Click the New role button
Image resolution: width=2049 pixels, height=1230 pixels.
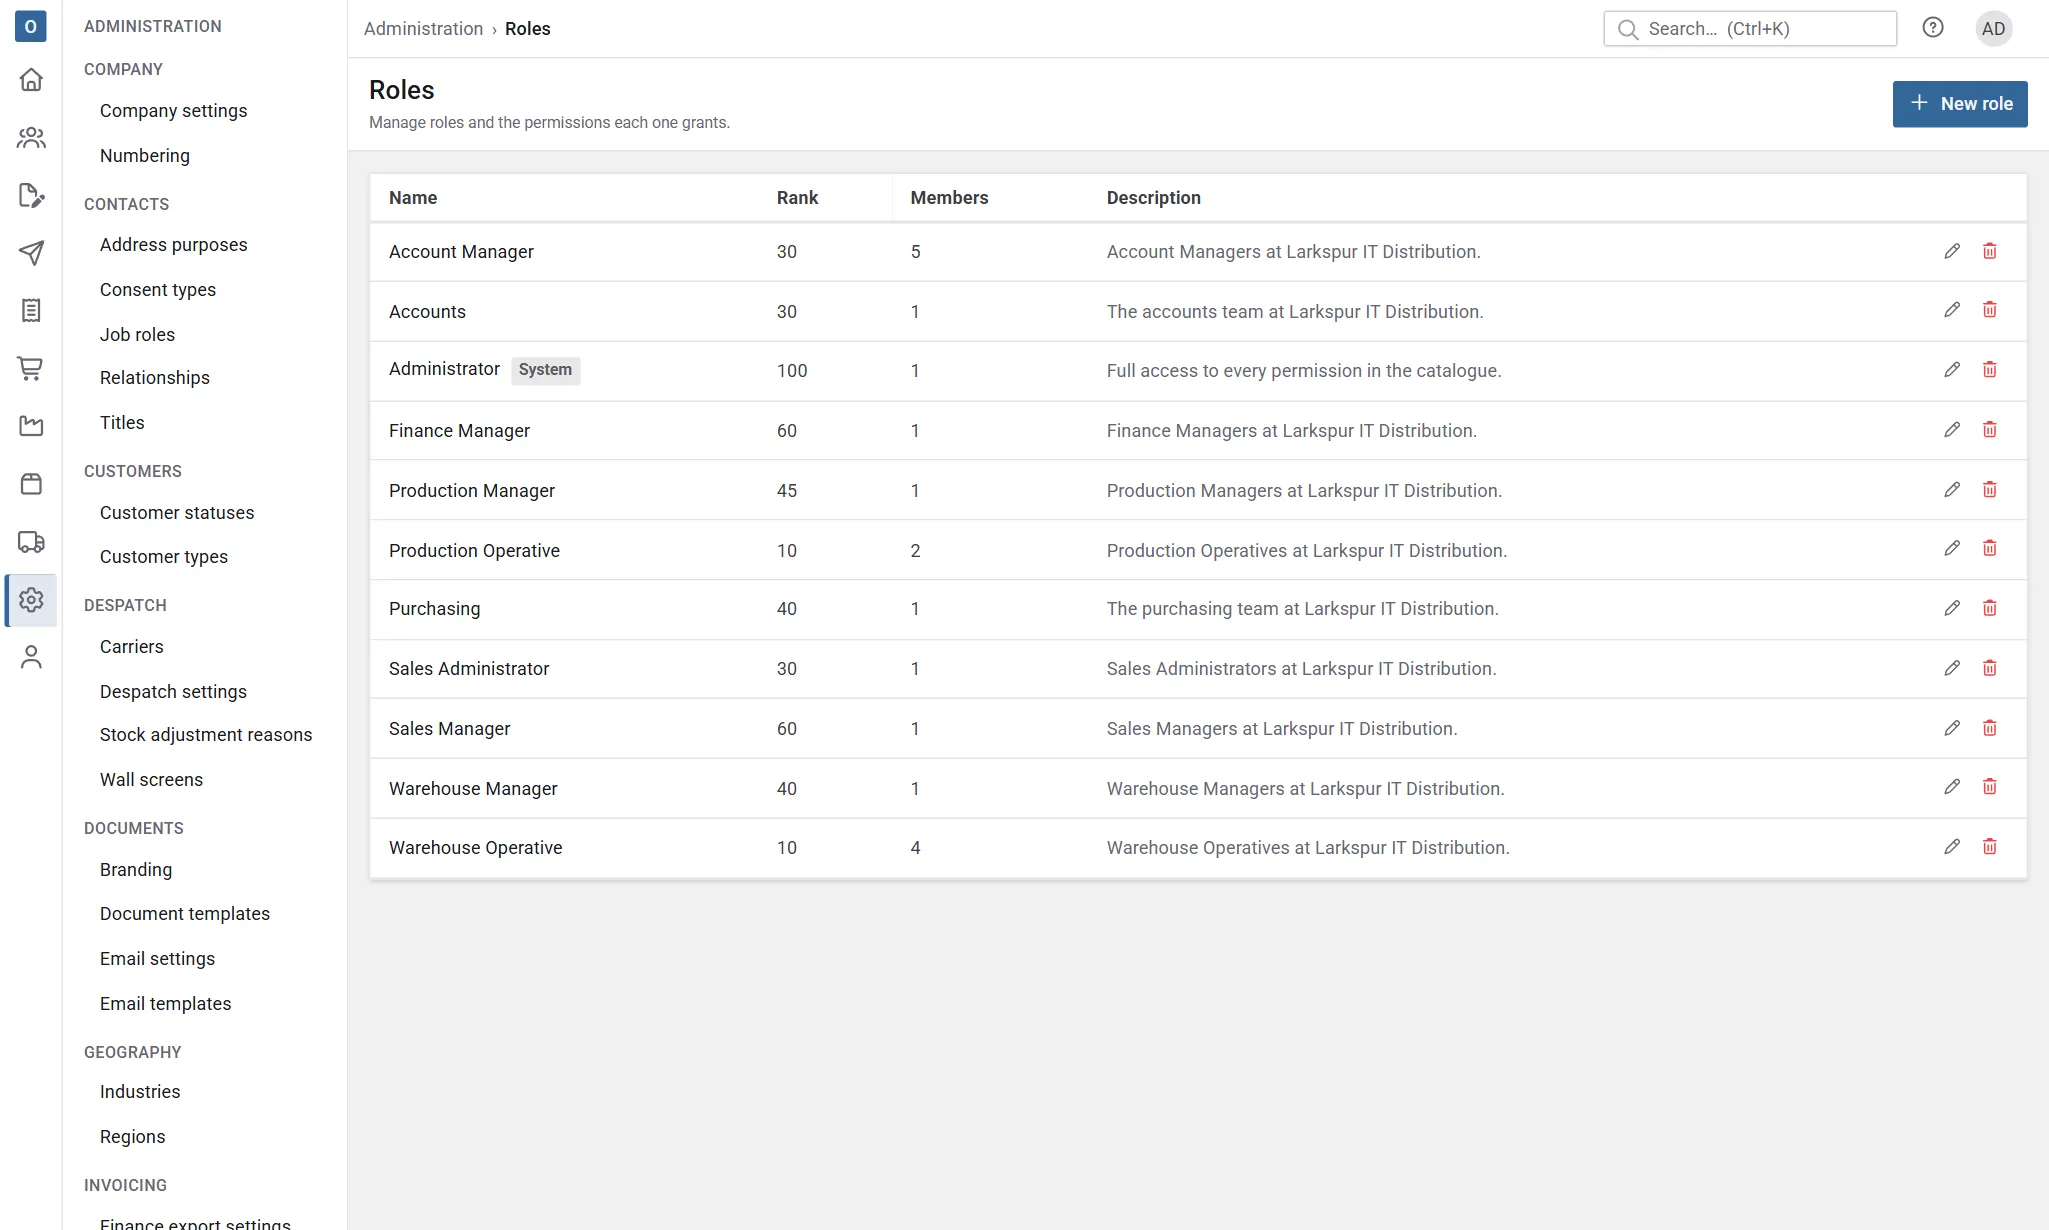click(1959, 104)
